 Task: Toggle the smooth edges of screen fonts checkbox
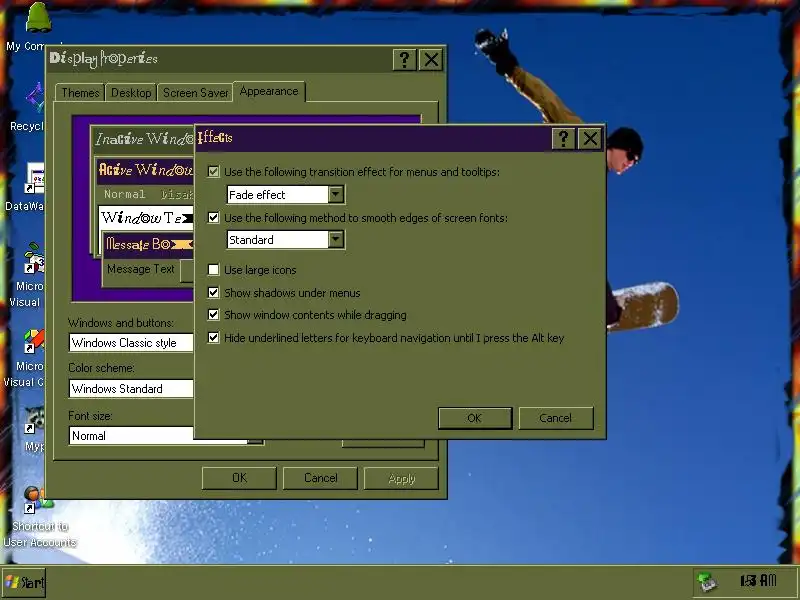pos(213,218)
